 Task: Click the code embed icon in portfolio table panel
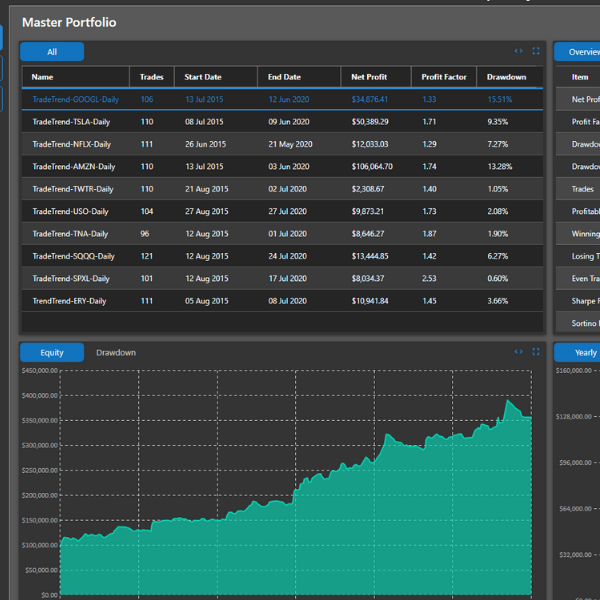[x=518, y=51]
